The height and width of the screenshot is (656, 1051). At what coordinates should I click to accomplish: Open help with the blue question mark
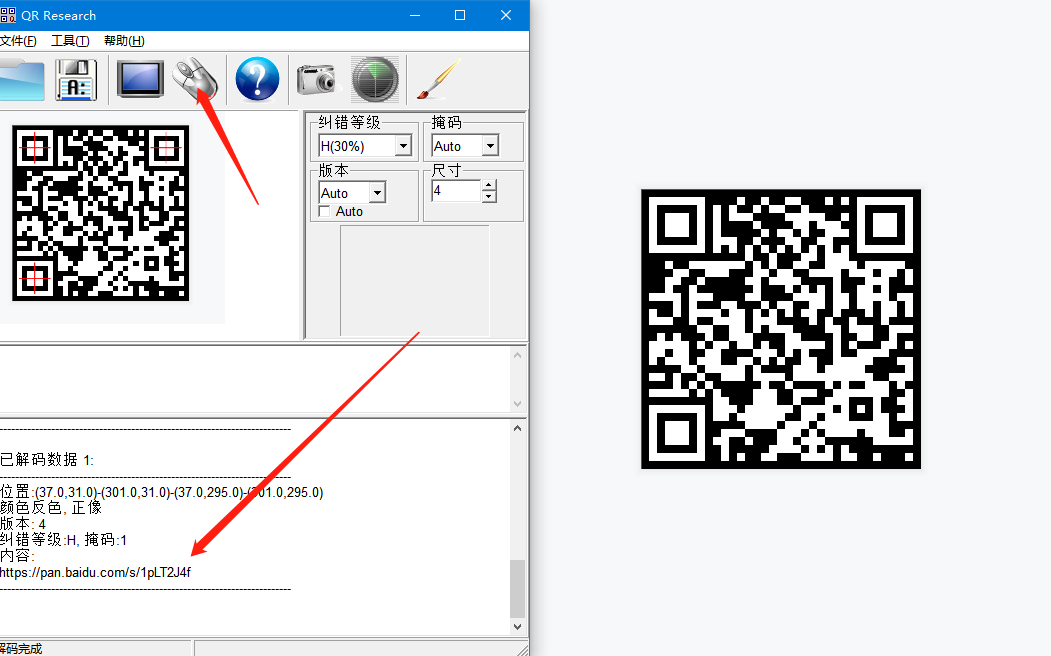257,79
